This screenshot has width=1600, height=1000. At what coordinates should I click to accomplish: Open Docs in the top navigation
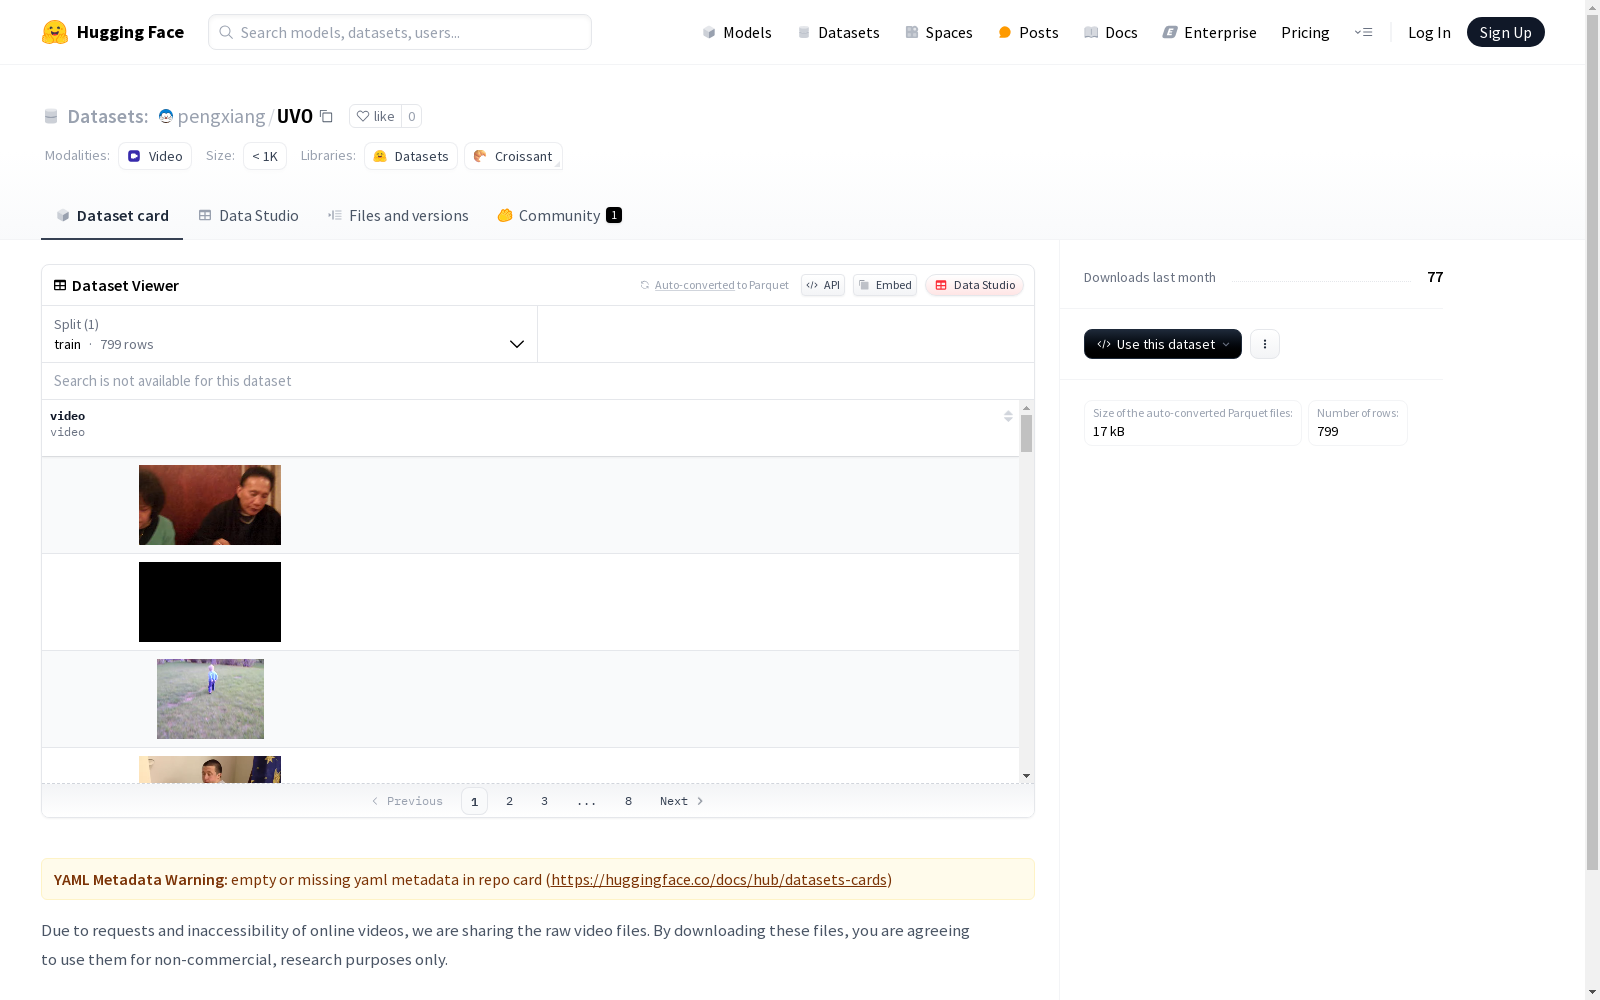pos(1111,32)
